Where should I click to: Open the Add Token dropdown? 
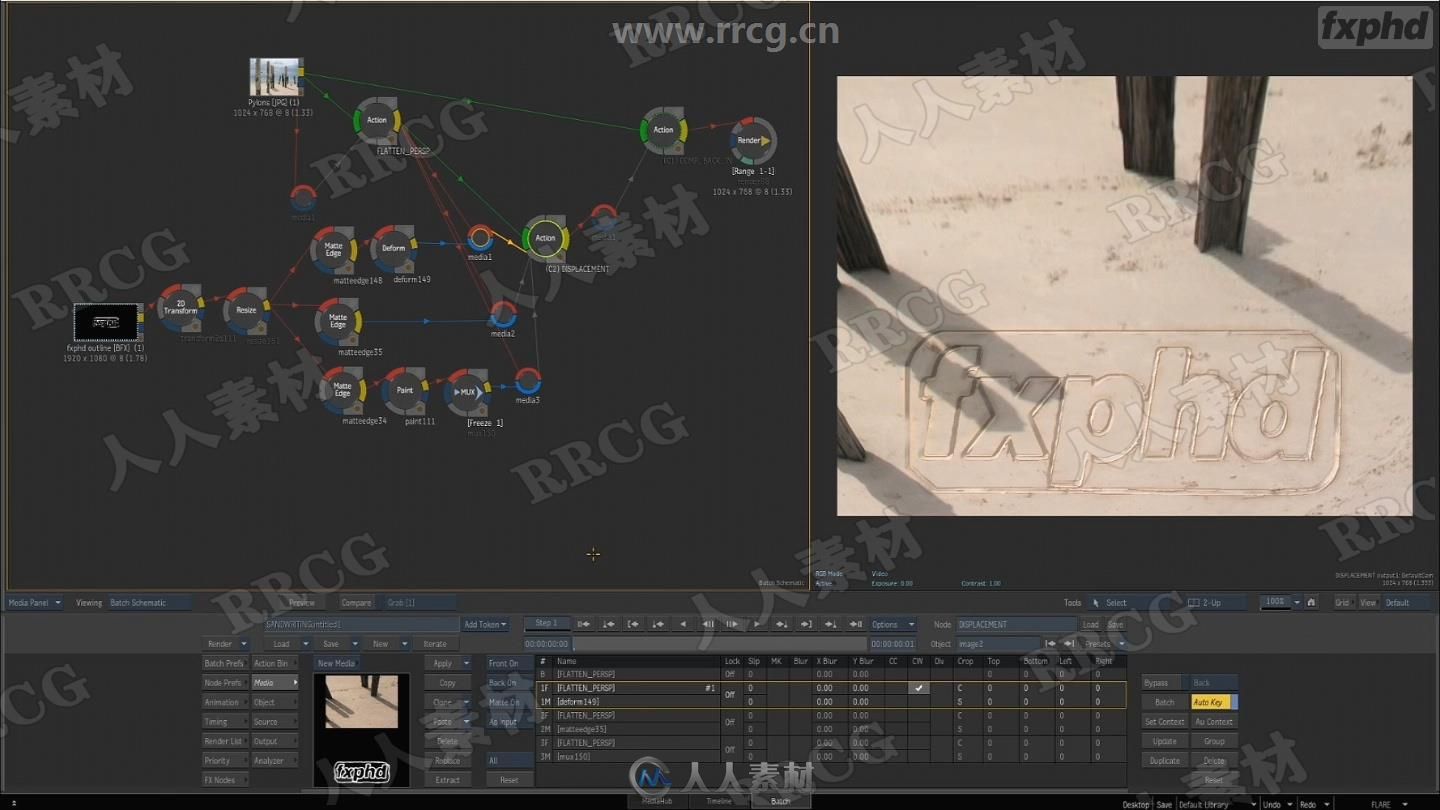pyautogui.click(x=486, y=624)
